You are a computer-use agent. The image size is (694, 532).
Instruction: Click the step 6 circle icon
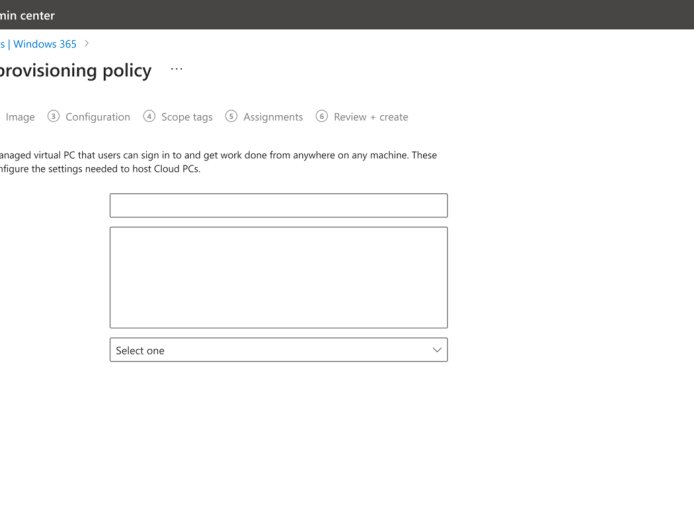click(322, 116)
